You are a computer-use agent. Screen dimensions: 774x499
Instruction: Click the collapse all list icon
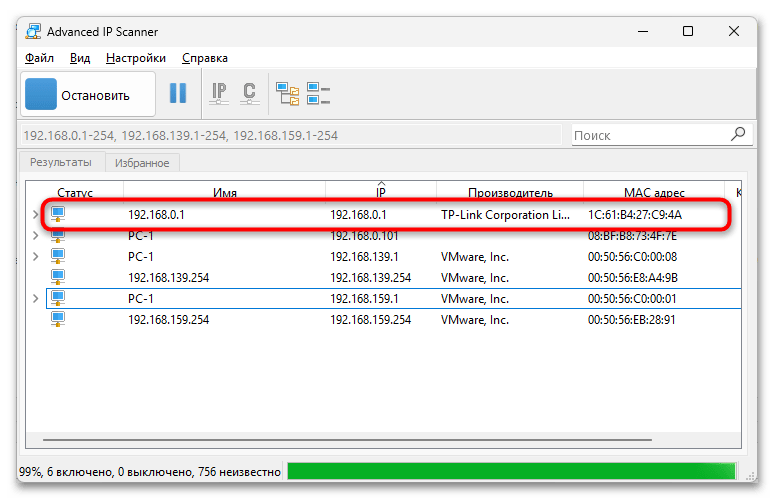tap(318, 93)
